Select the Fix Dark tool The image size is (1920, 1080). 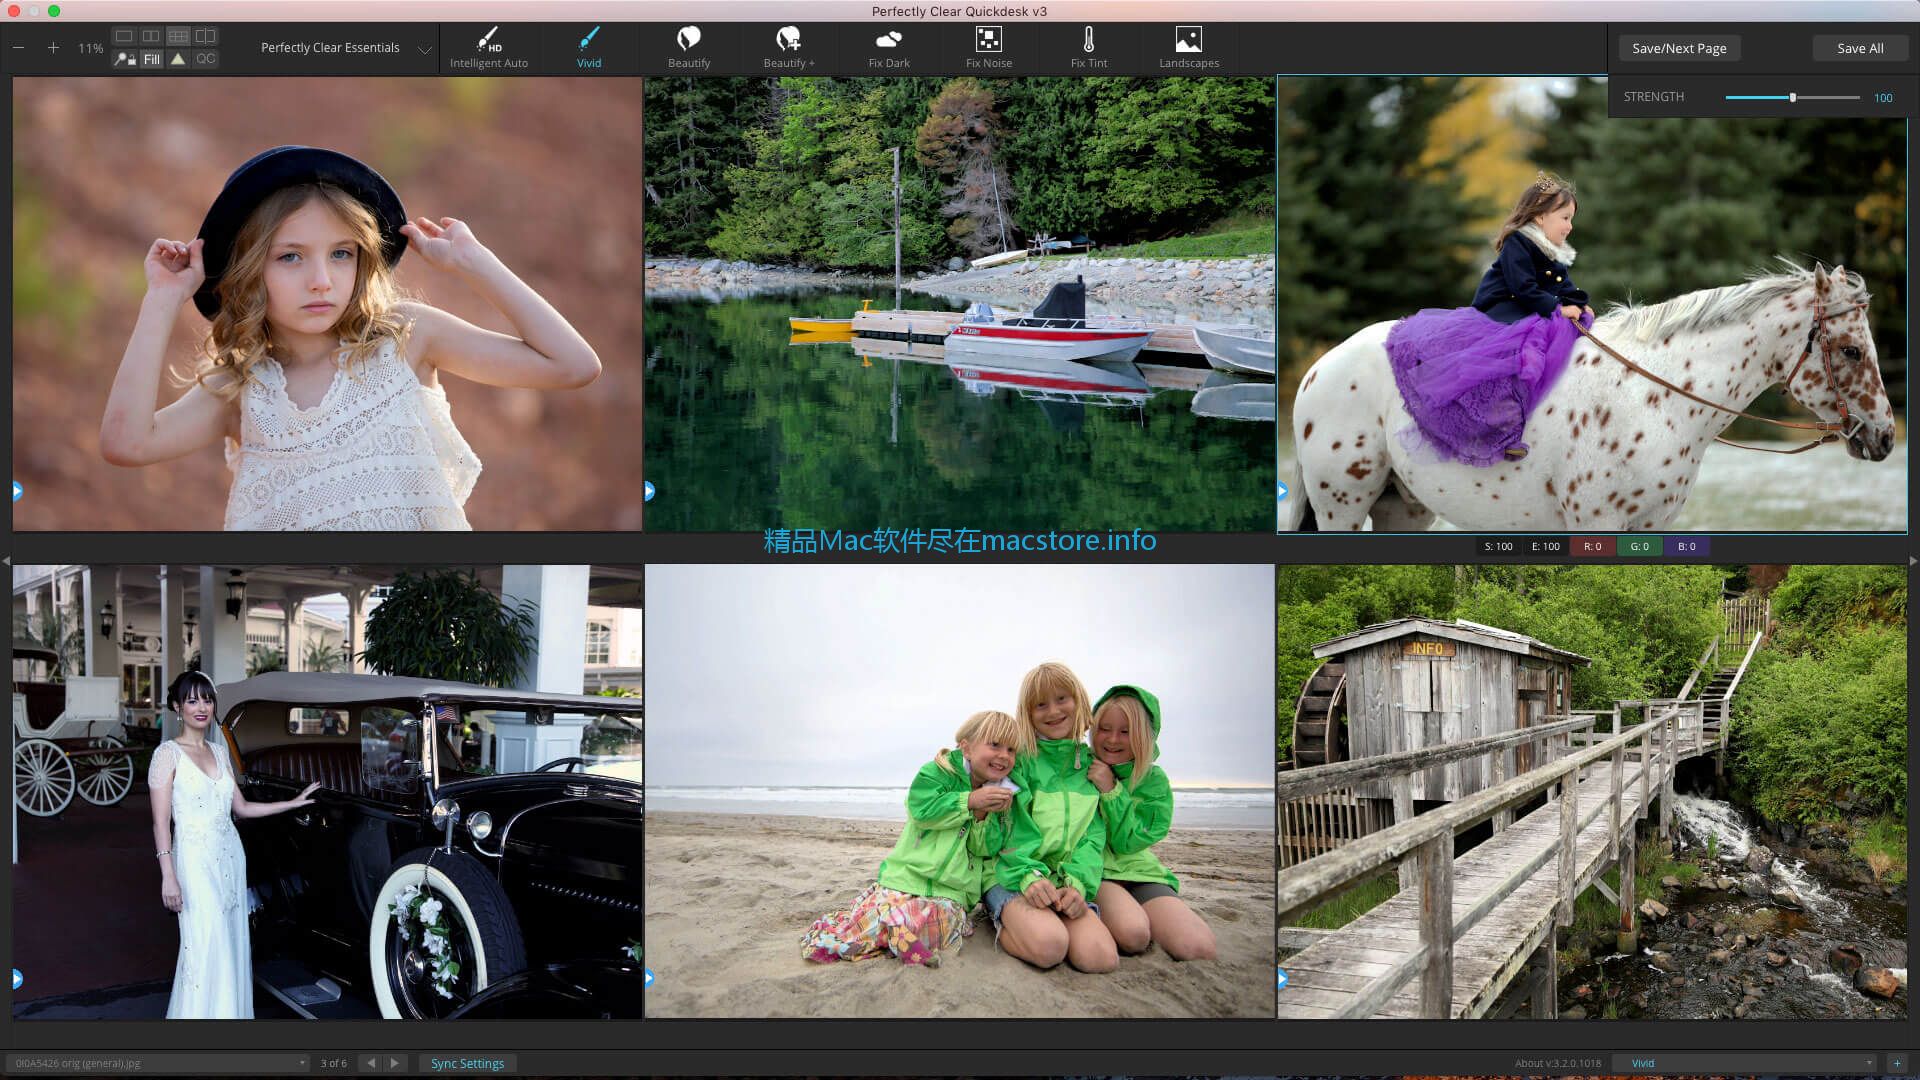click(x=889, y=47)
